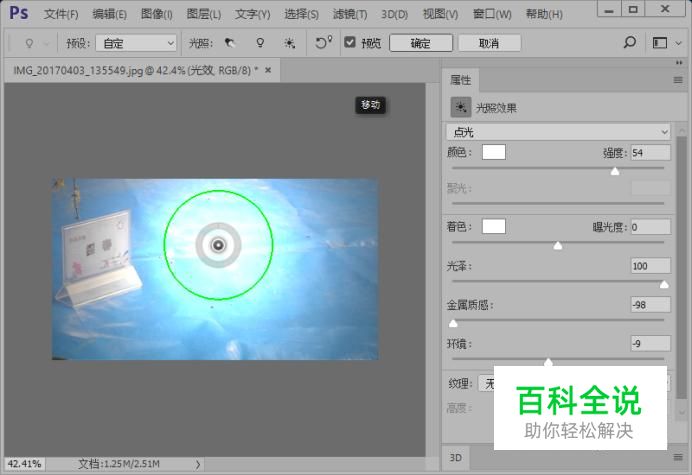692x475 pixels.
Task: Click the Photoshop Ps logo
Action: [19, 13]
